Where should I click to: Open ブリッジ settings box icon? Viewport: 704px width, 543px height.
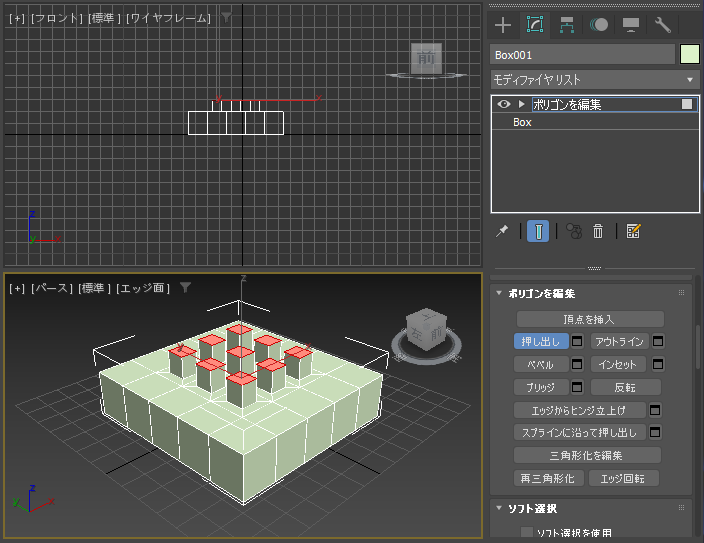[x=577, y=387]
